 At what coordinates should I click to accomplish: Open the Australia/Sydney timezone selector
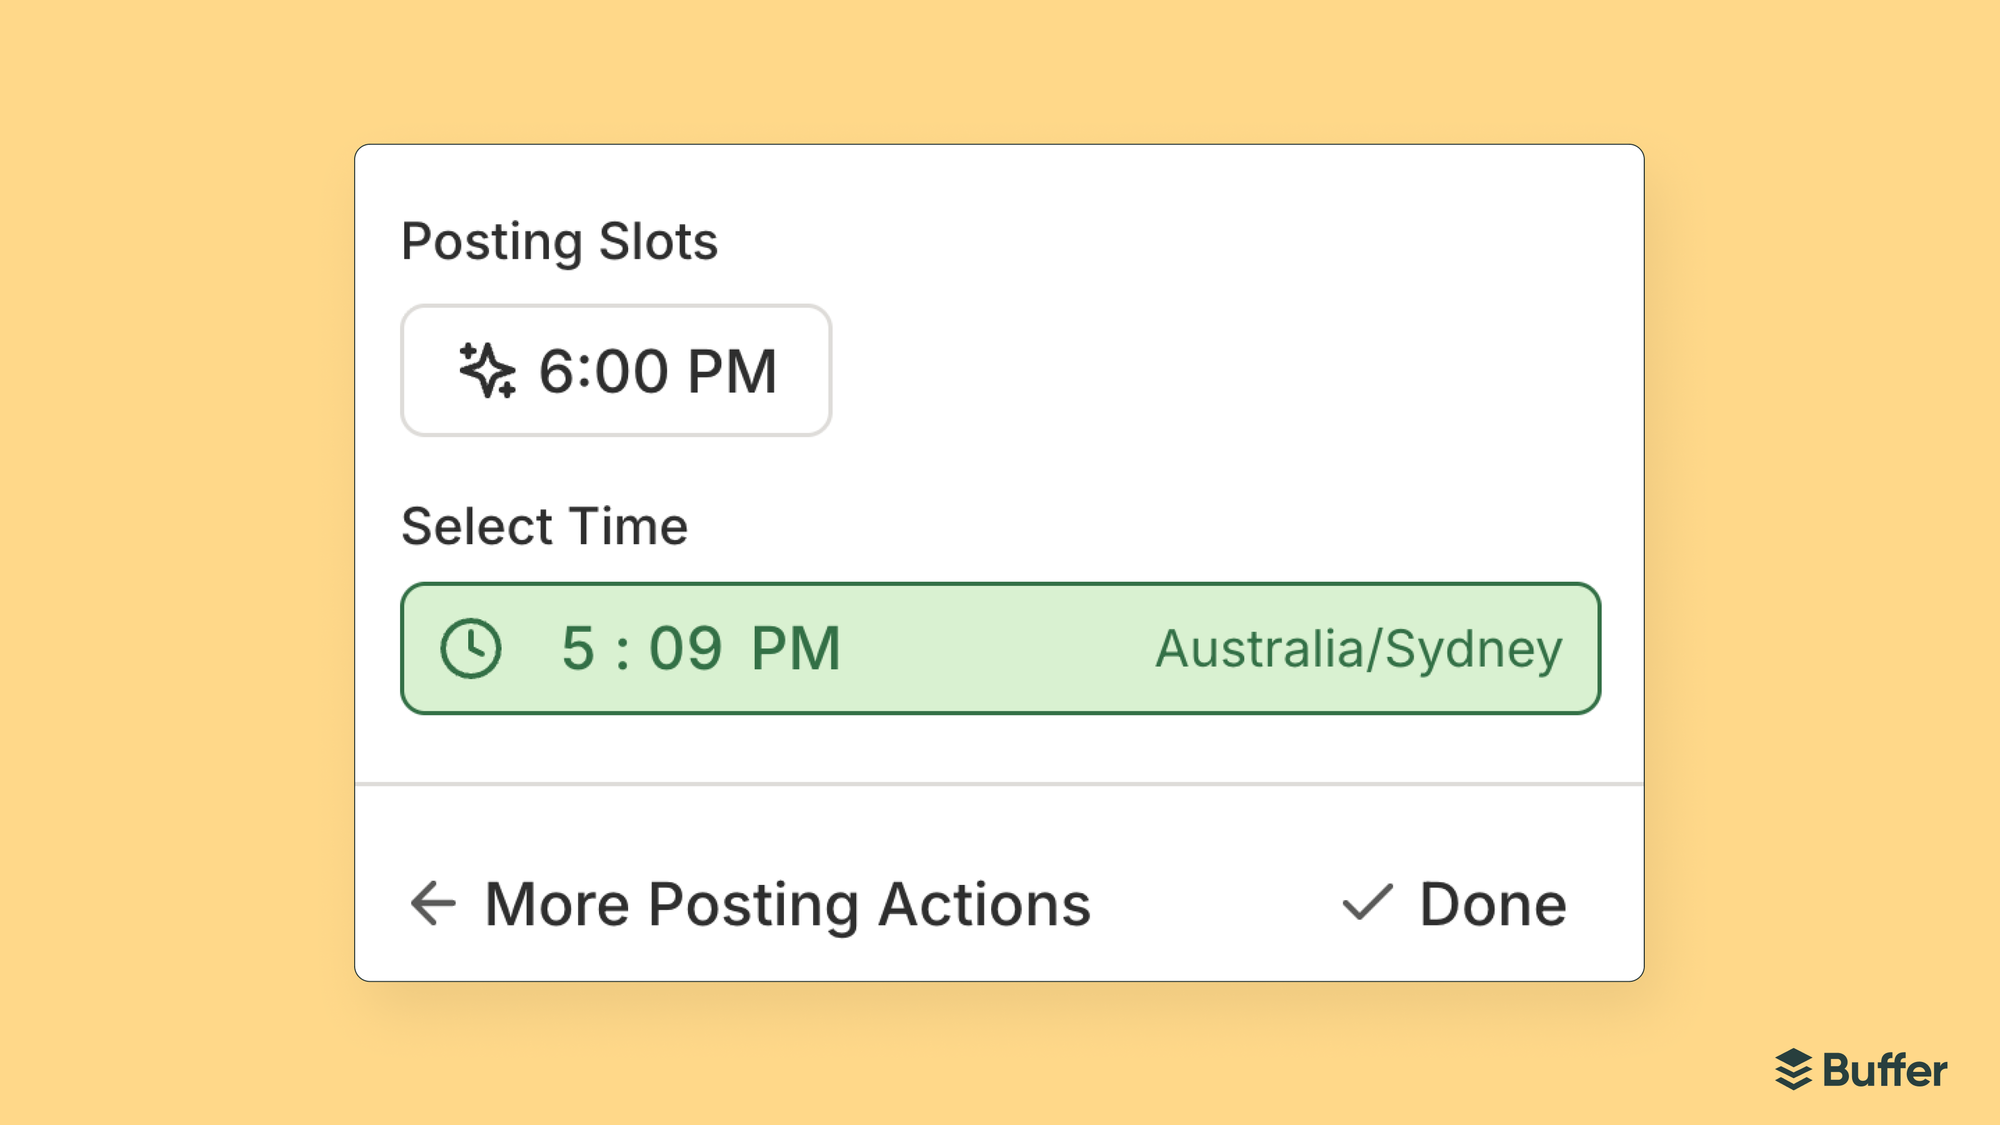[1358, 648]
